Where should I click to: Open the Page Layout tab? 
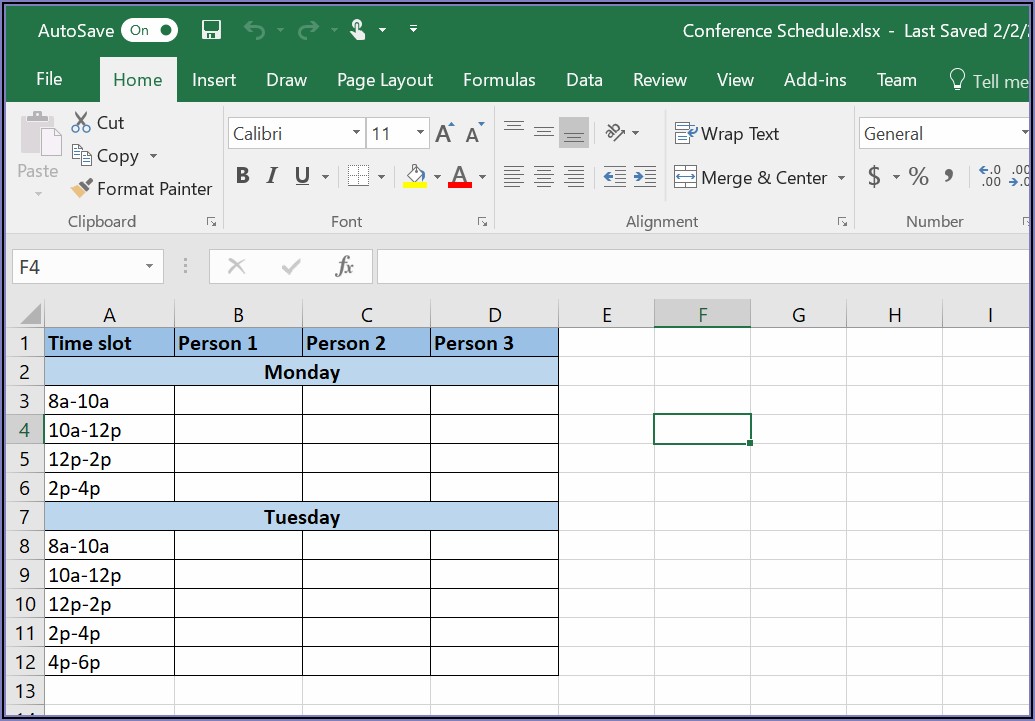click(x=385, y=80)
